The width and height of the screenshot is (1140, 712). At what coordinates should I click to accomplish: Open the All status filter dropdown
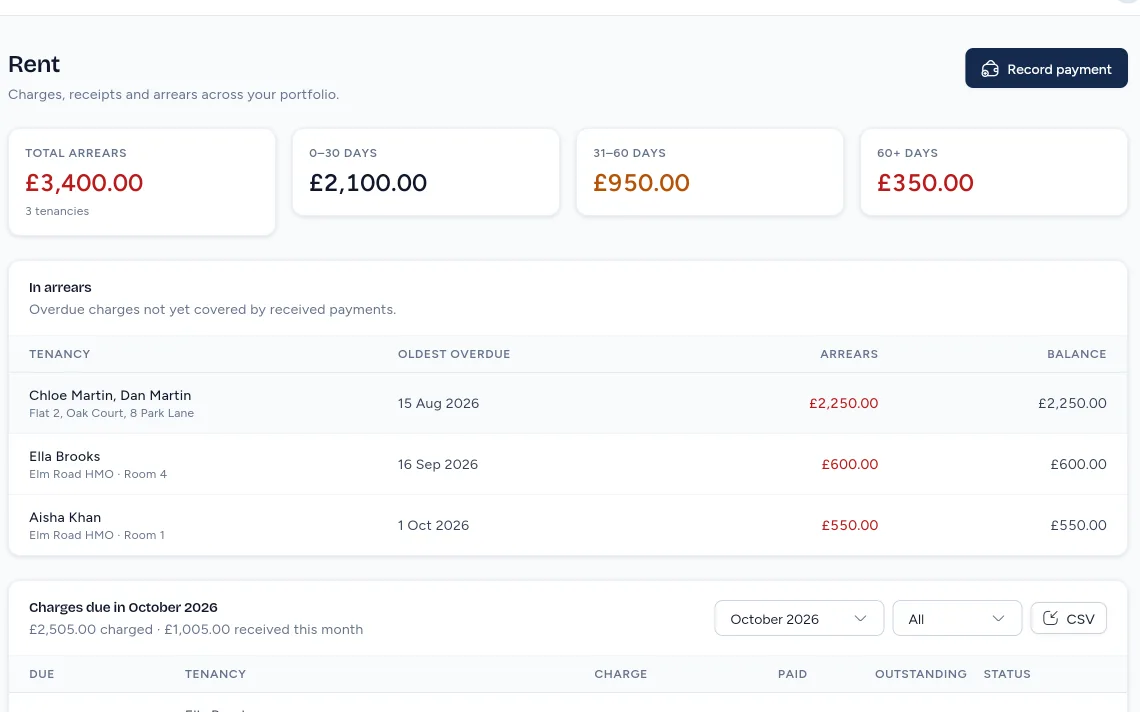point(957,618)
